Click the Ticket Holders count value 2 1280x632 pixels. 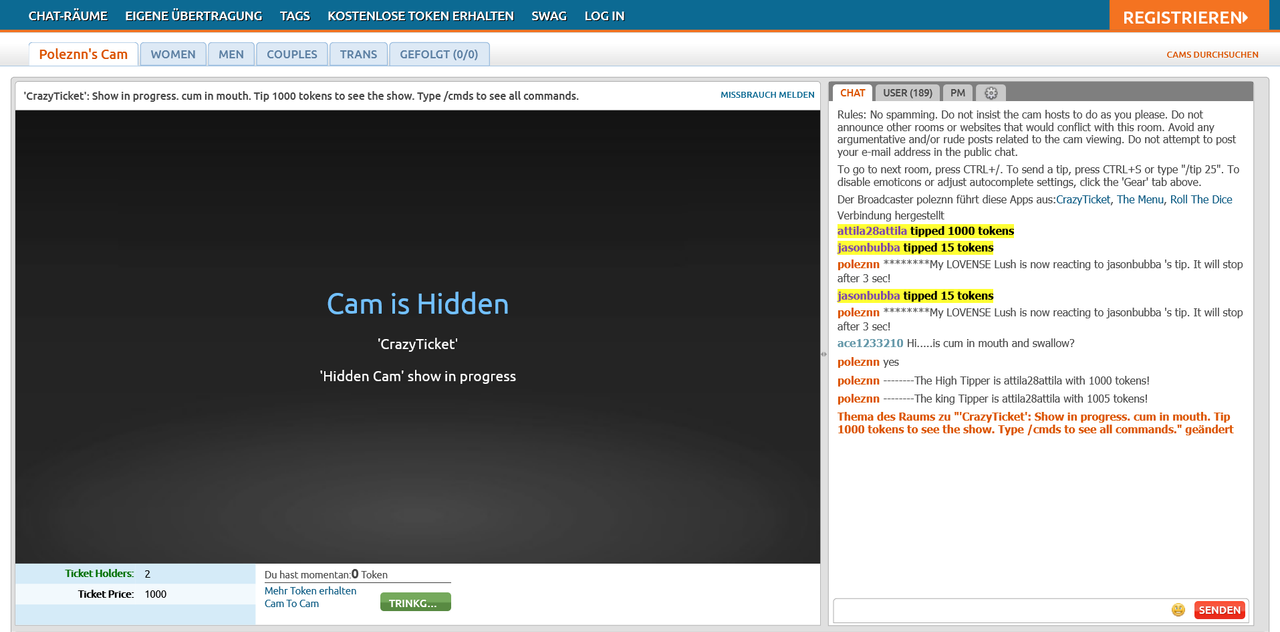[x=147, y=574]
